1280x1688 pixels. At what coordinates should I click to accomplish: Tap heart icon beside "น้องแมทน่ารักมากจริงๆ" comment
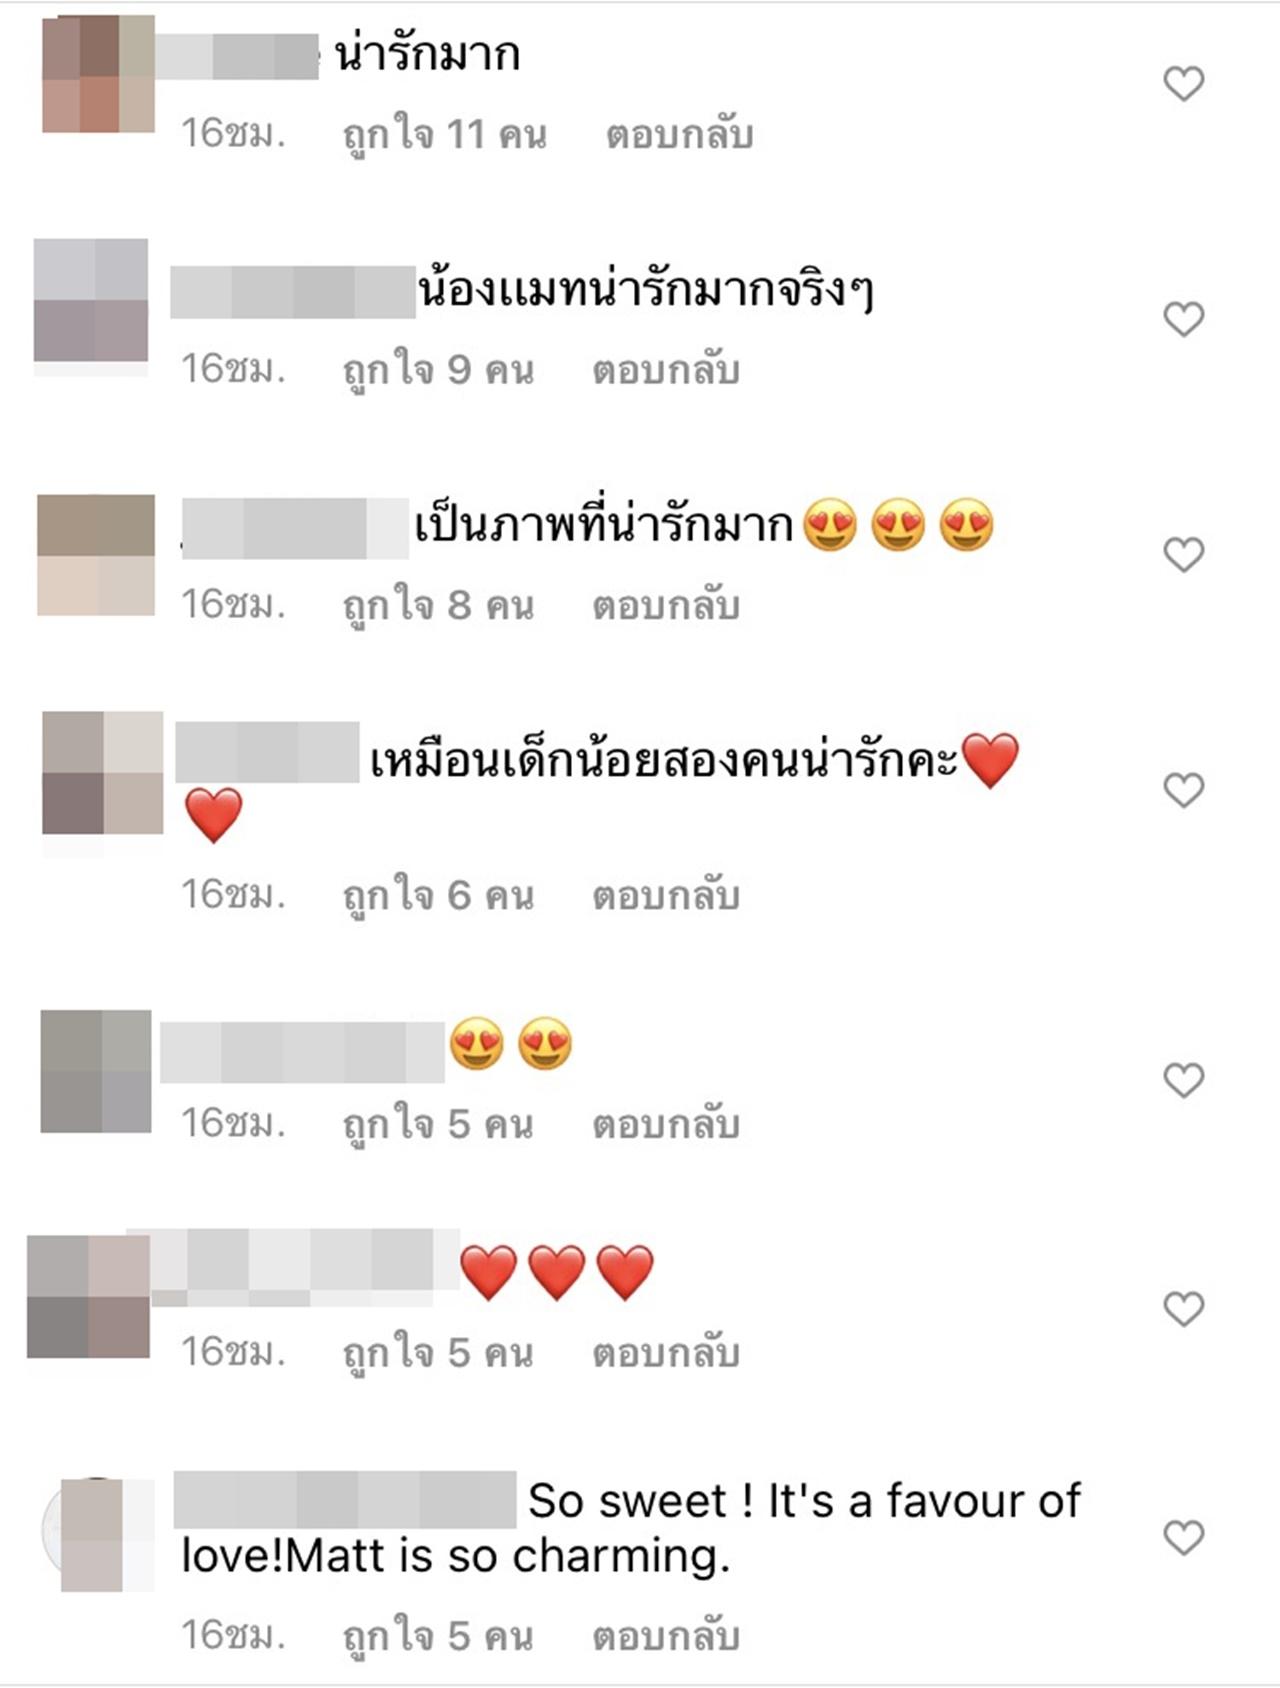[x=1183, y=320]
